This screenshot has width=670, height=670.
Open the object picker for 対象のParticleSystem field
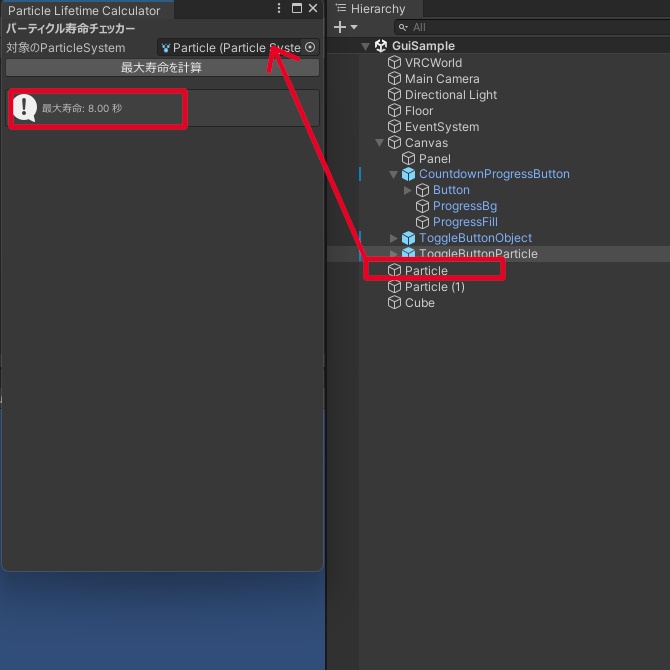point(310,47)
